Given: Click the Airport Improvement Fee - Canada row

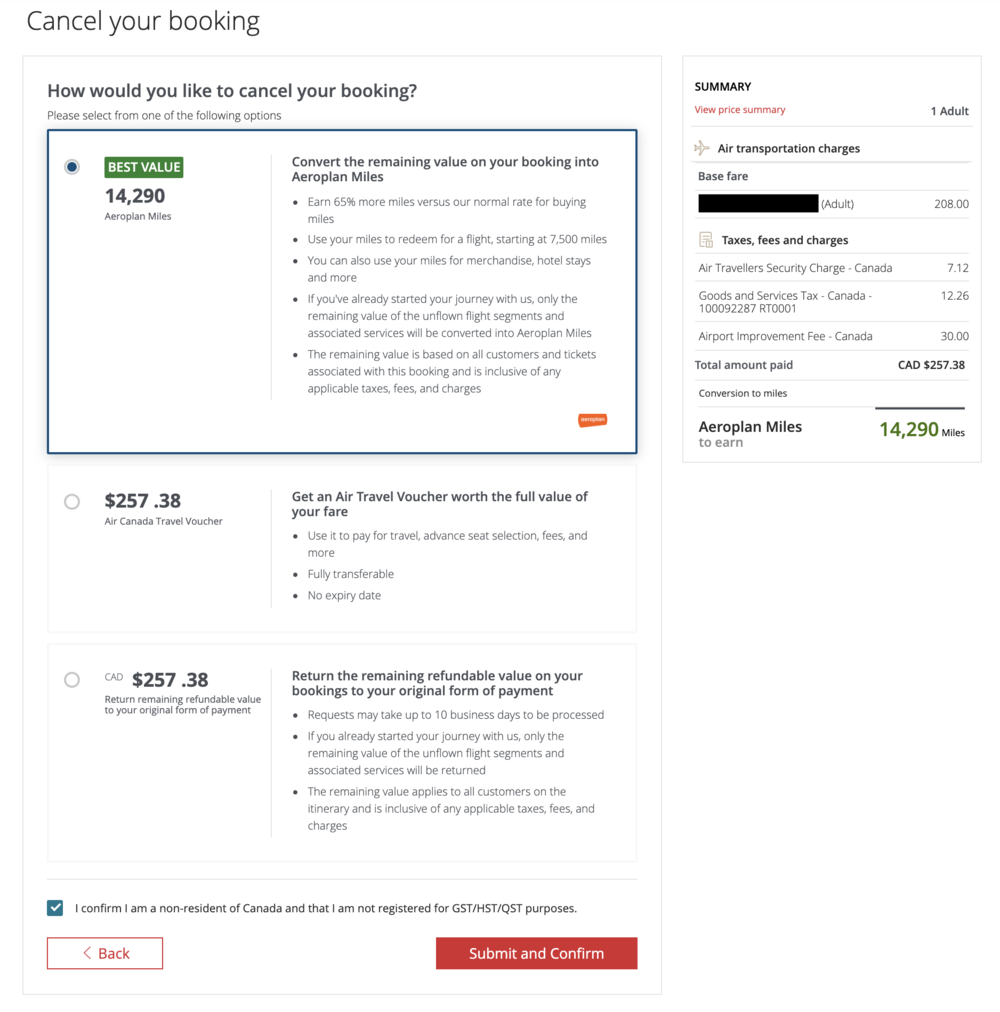Looking at the screenshot, I should click(831, 336).
